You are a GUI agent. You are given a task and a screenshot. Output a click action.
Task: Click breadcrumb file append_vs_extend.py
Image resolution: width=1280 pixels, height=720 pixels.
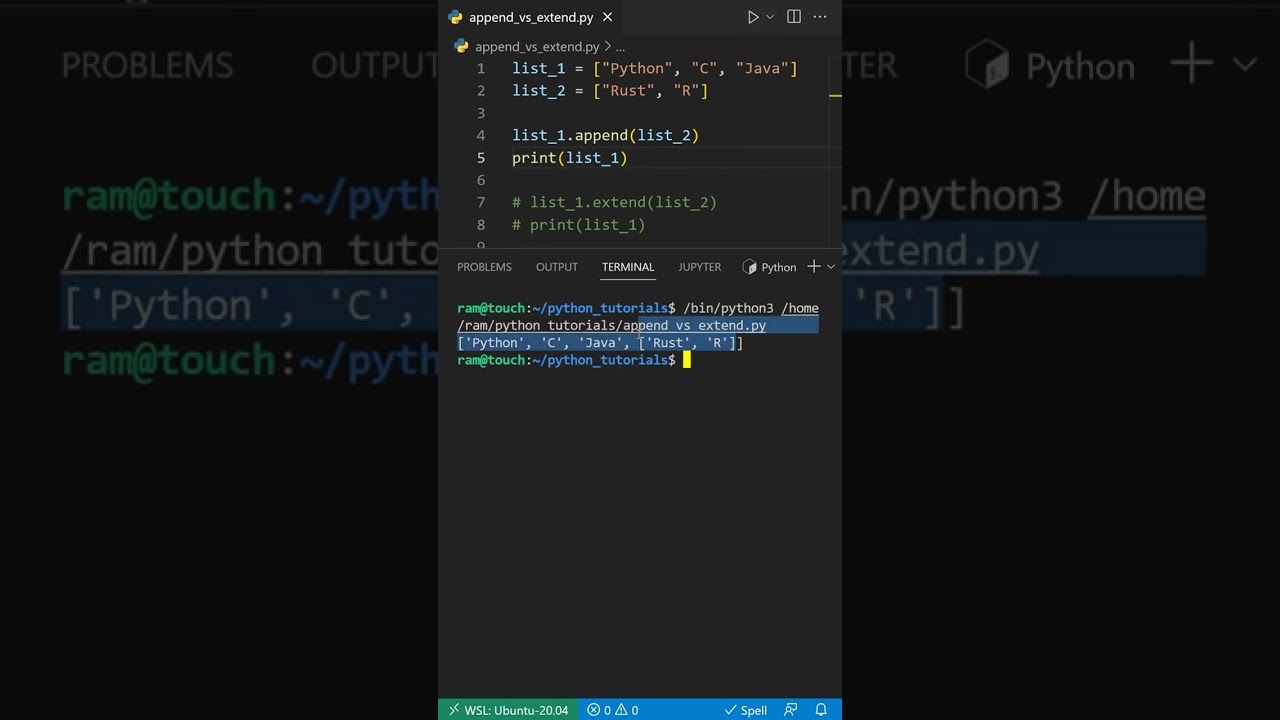(x=537, y=46)
